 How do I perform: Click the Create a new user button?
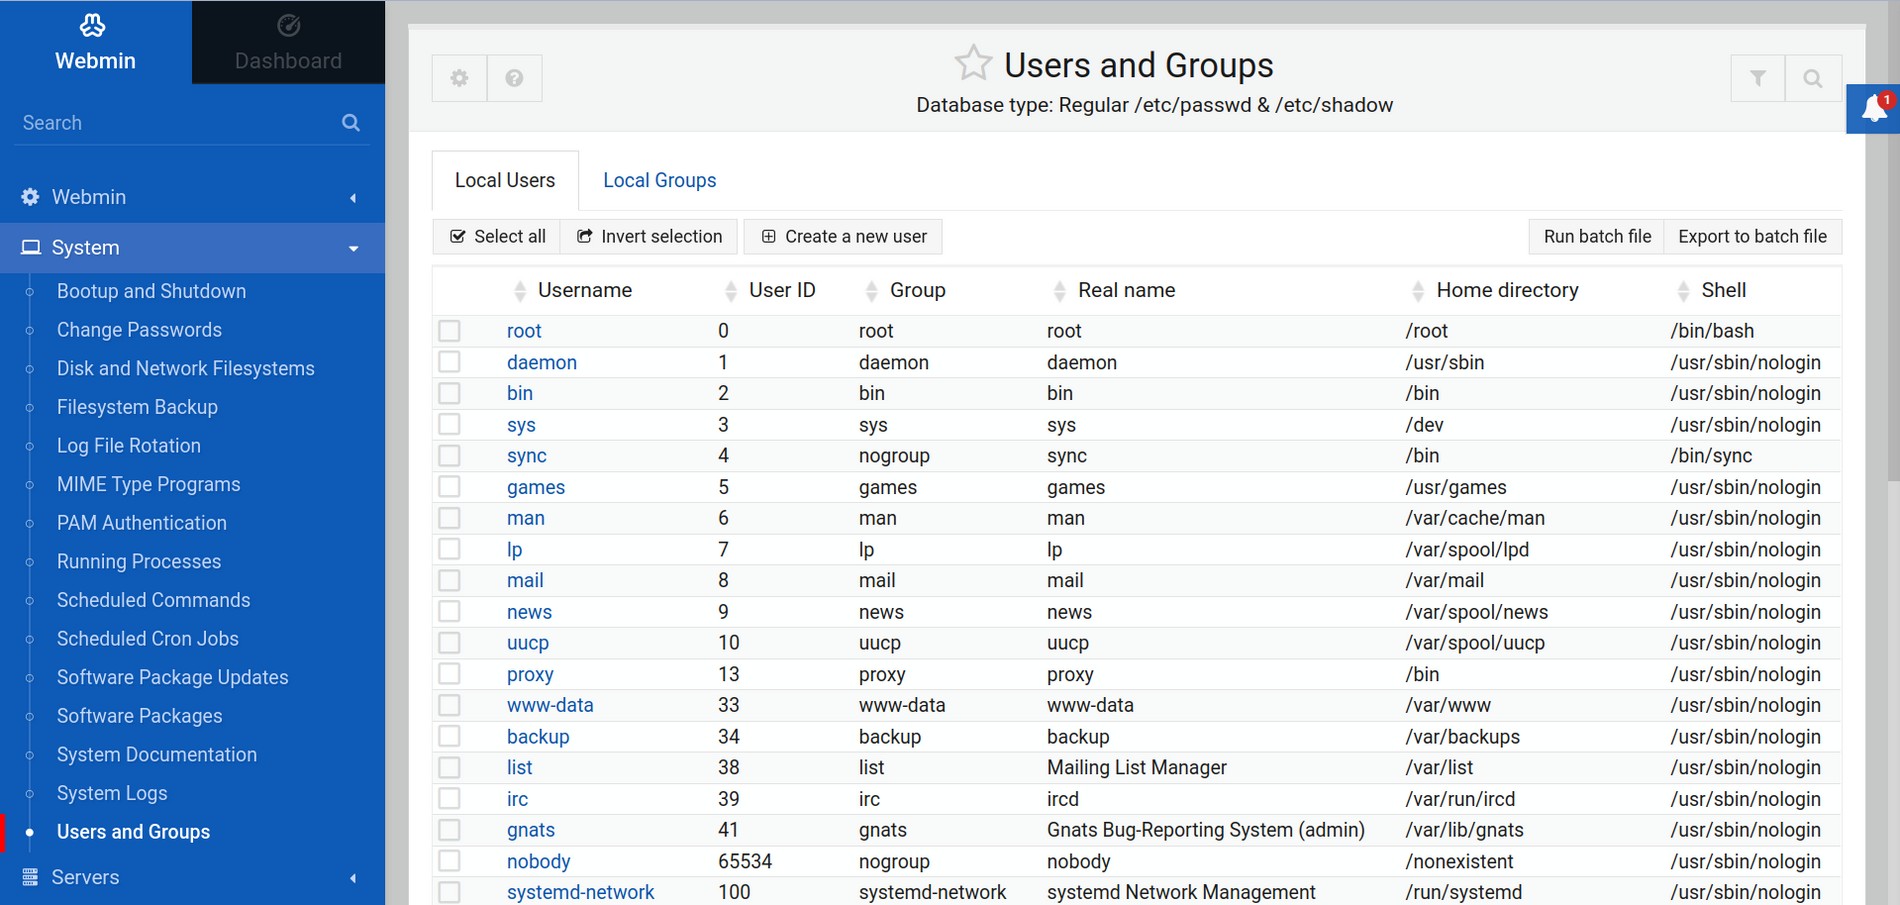[843, 236]
